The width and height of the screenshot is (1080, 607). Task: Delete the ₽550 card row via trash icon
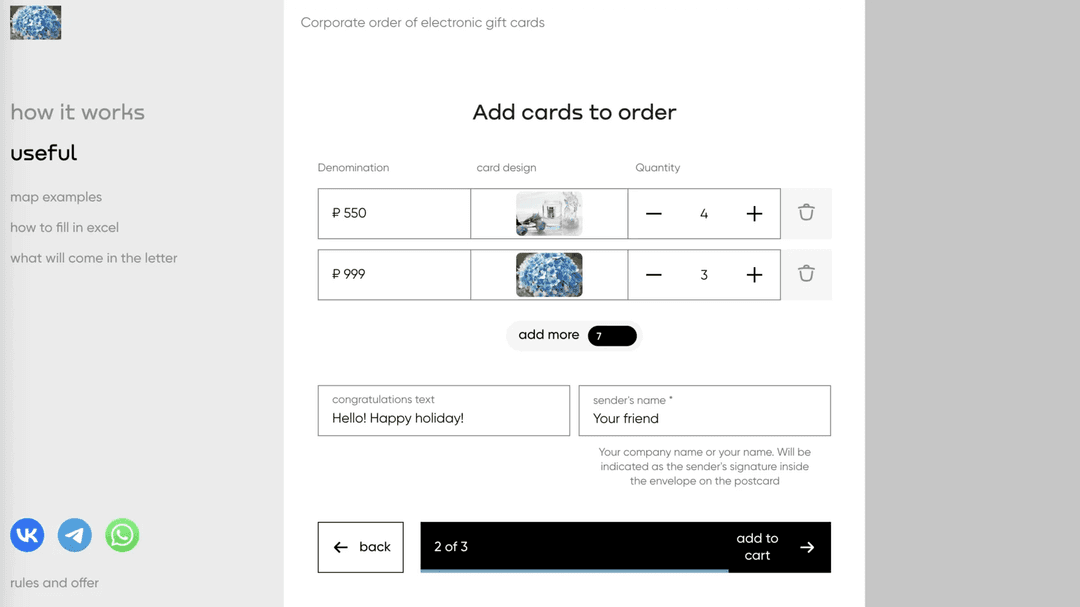coord(806,213)
